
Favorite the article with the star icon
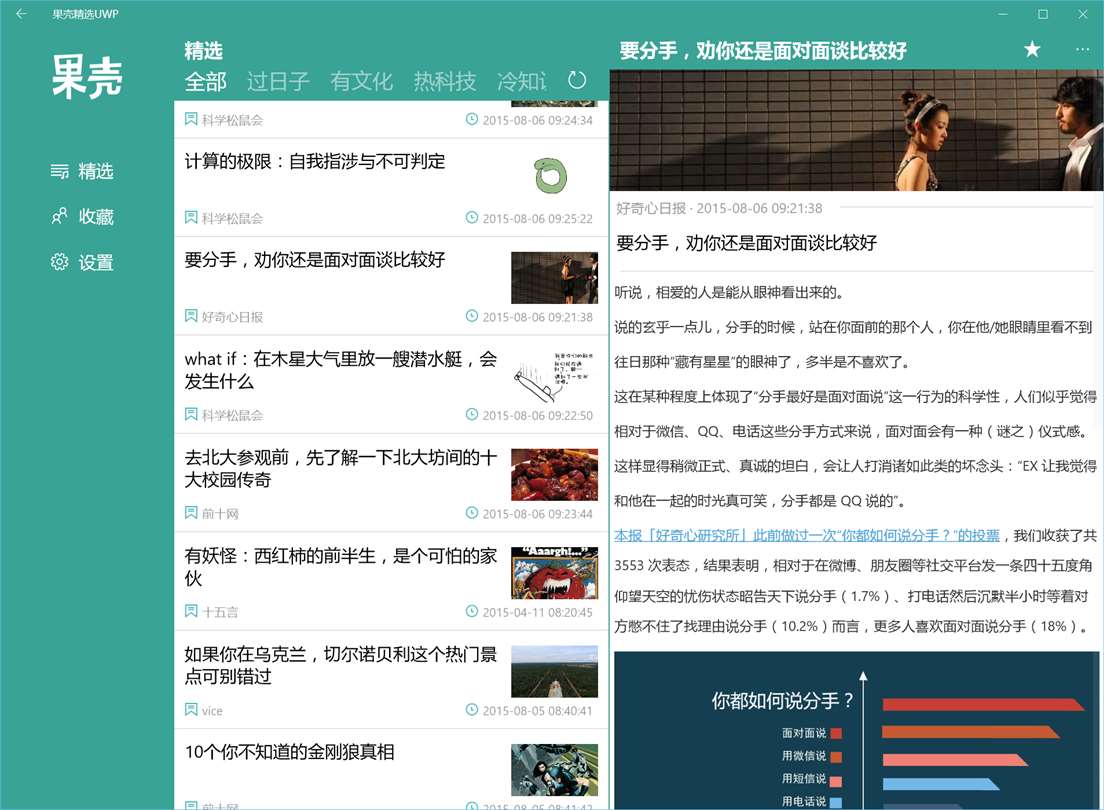click(x=1031, y=49)
